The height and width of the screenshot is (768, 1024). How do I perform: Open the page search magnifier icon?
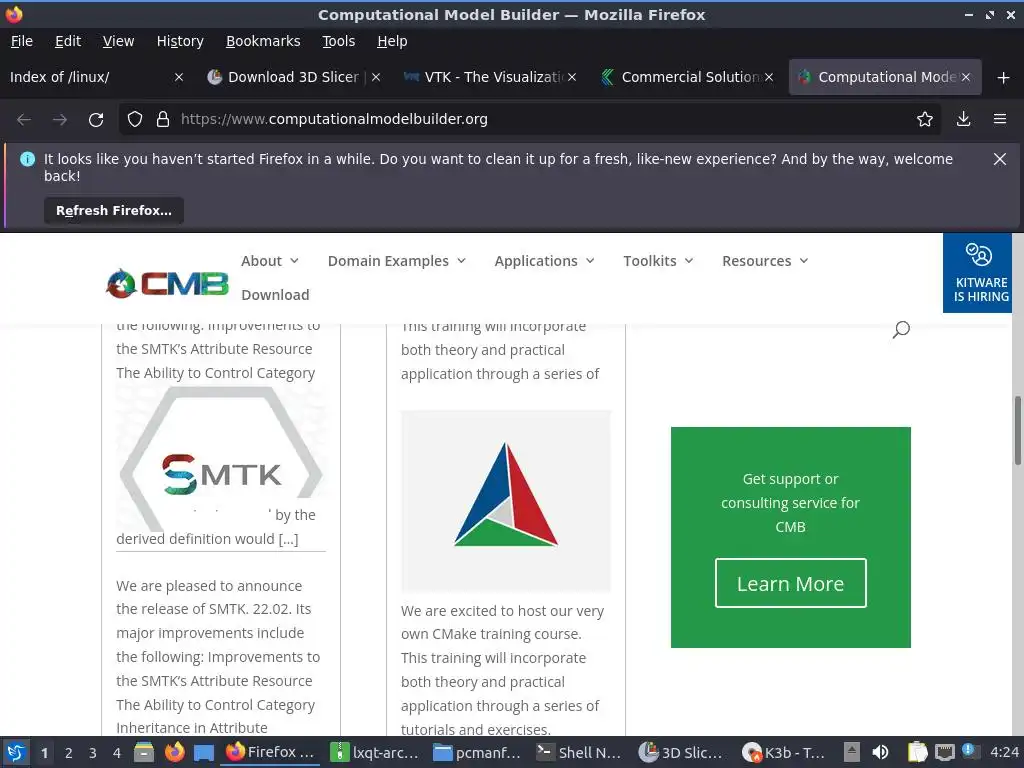(901, 329)
